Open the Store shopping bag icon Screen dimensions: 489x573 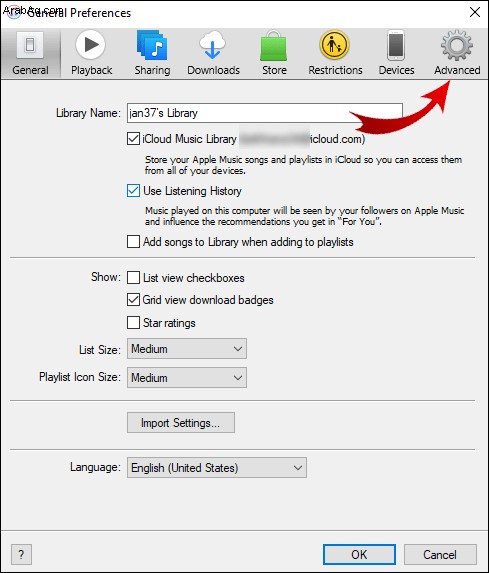[x=273, y=46]
